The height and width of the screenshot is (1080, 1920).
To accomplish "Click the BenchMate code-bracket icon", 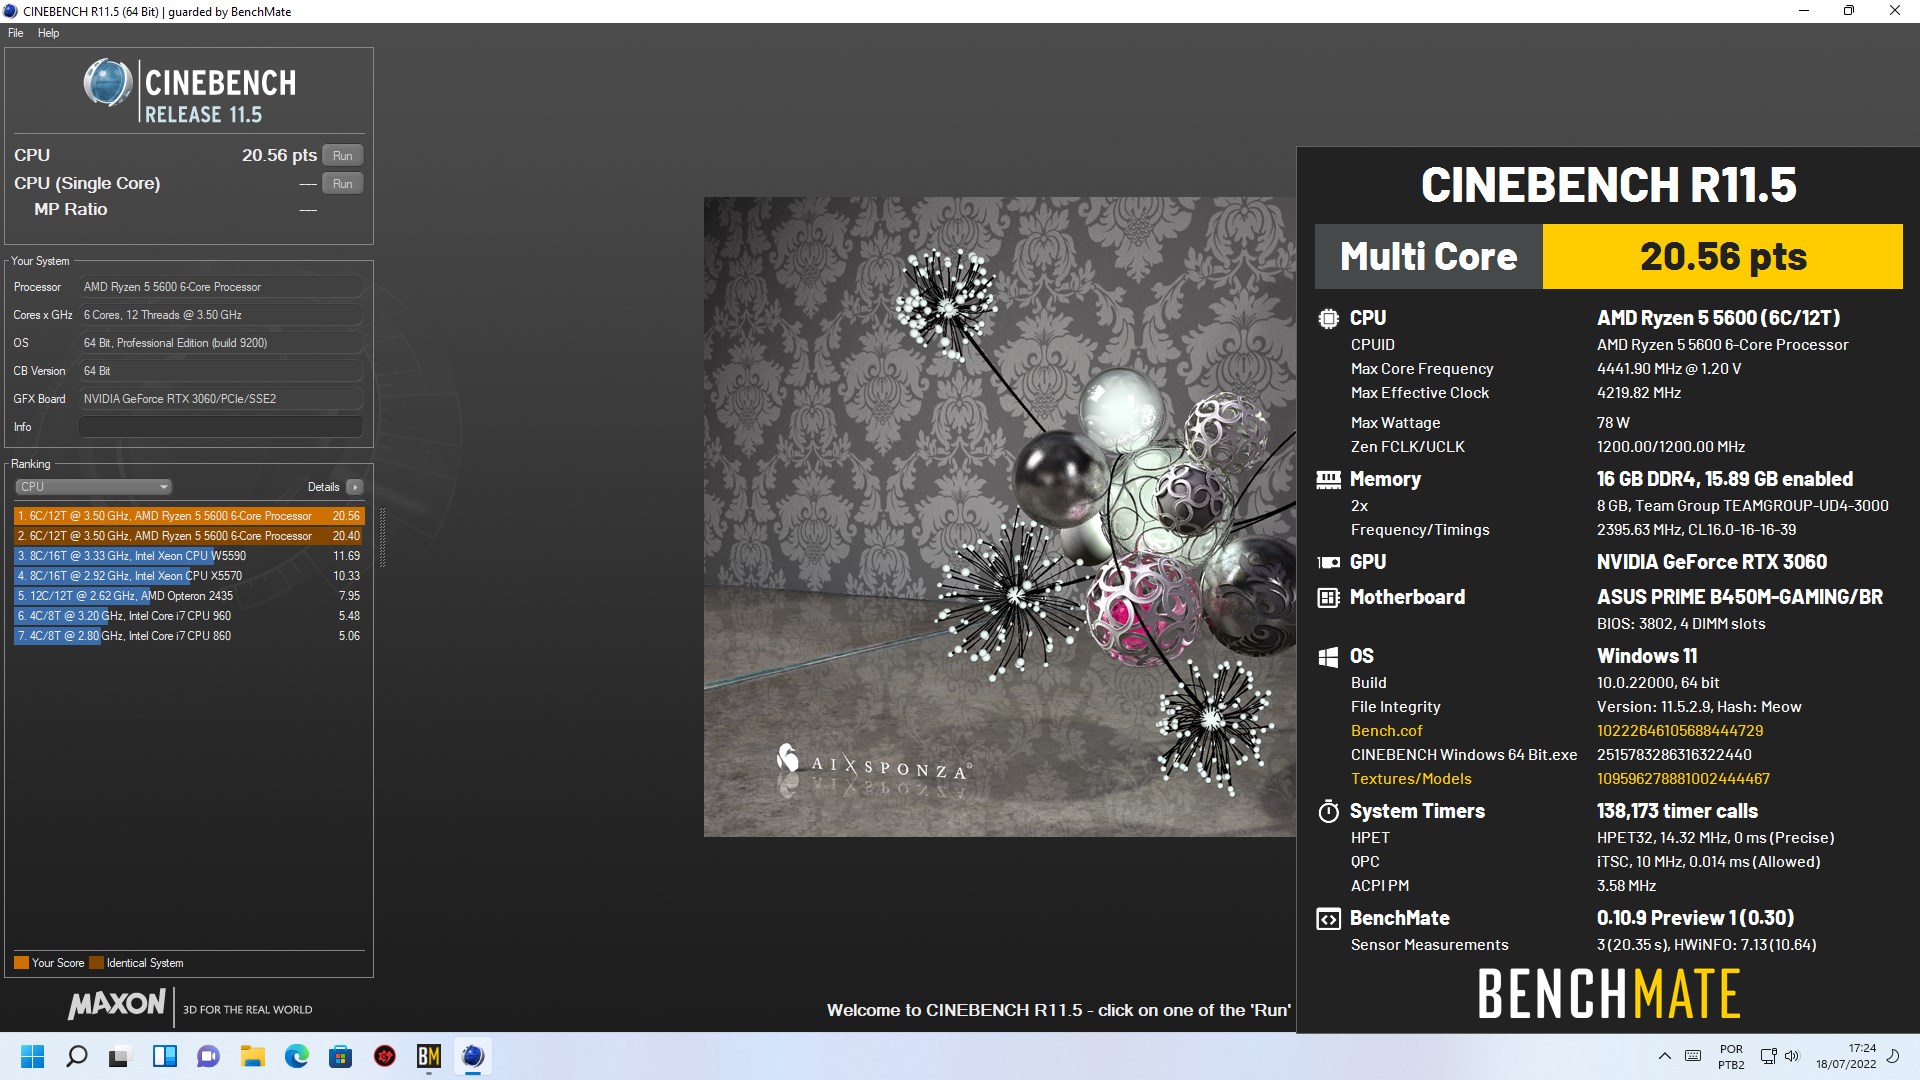I will [1328, 919].
